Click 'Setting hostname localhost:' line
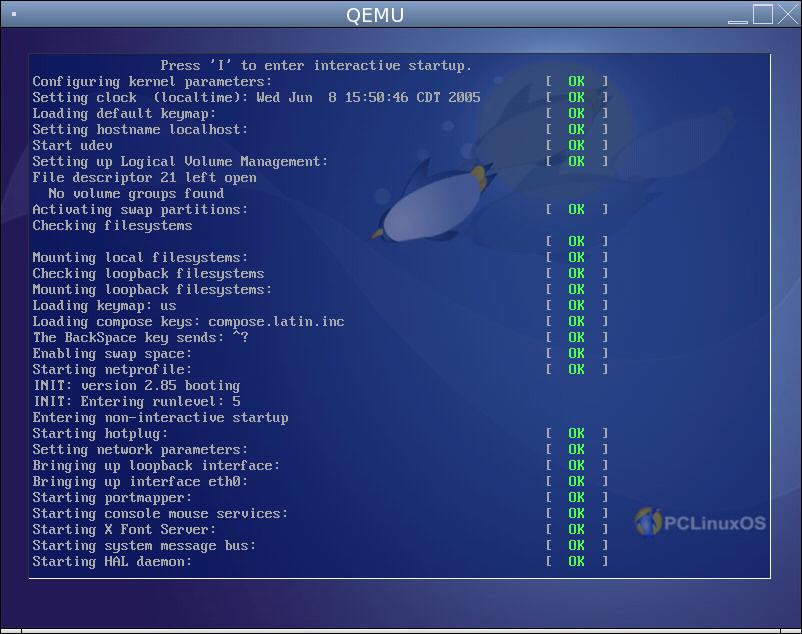 click(x=140, y=129)
